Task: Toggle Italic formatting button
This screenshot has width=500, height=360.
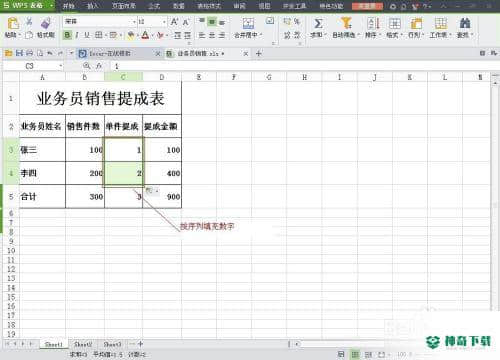Action: click(x=77, y=35)
